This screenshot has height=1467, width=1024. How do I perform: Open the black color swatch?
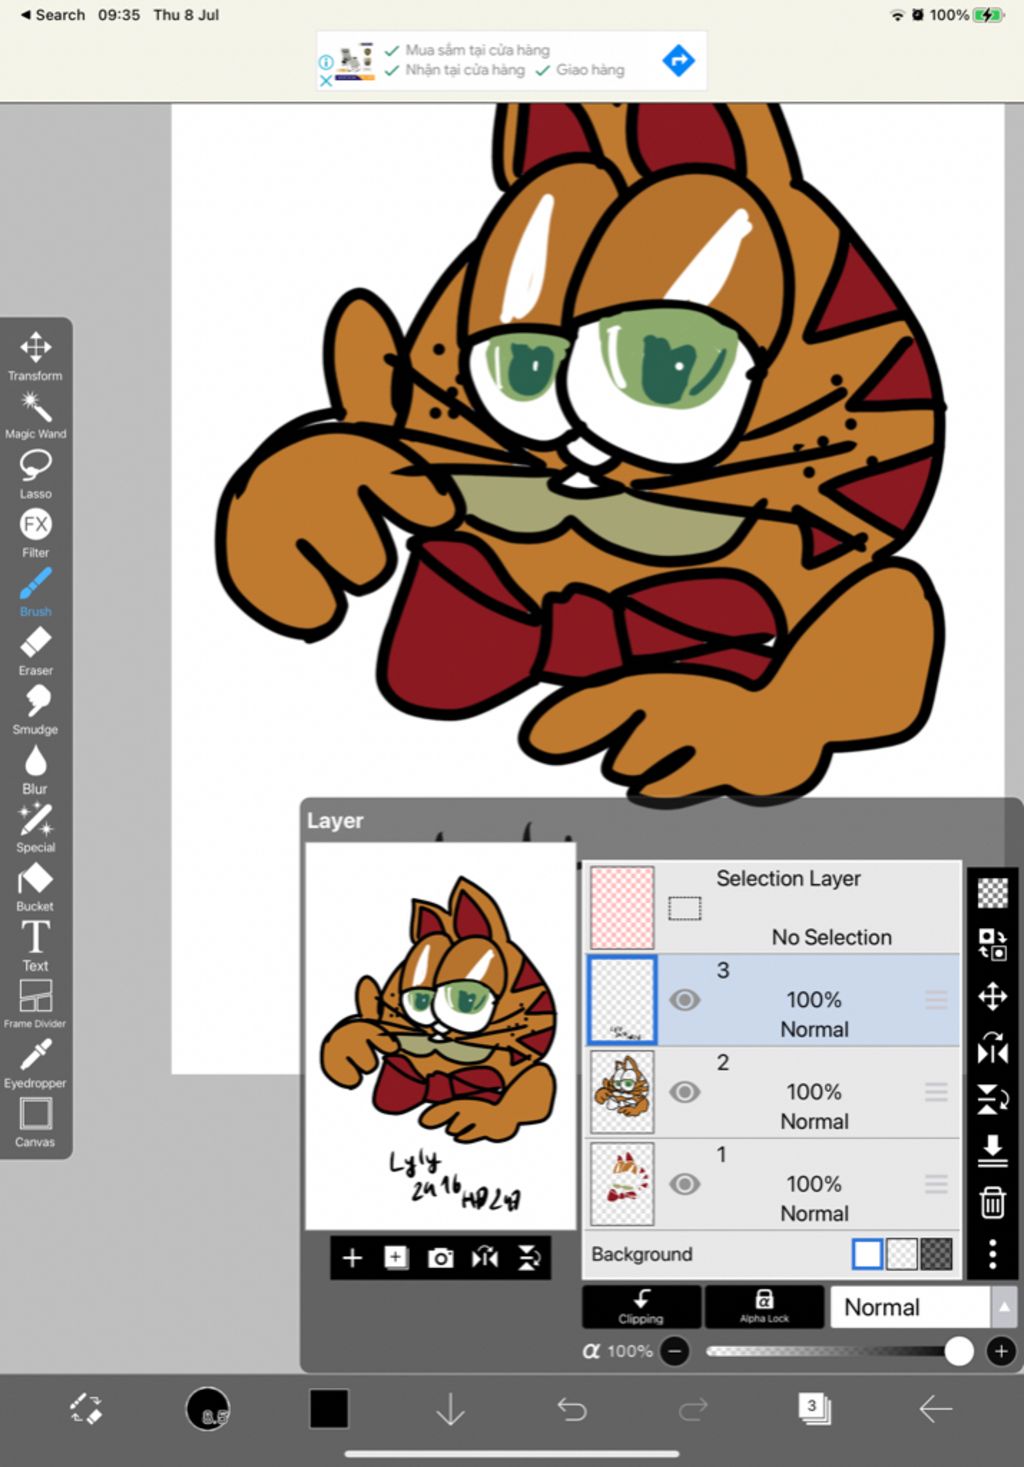pyautogui.click(x=329, y=1409)
